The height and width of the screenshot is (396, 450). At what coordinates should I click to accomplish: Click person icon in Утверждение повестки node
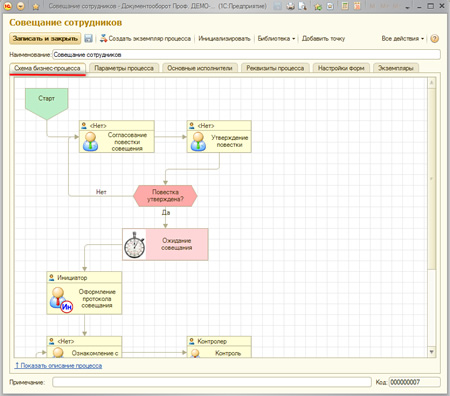198,142
